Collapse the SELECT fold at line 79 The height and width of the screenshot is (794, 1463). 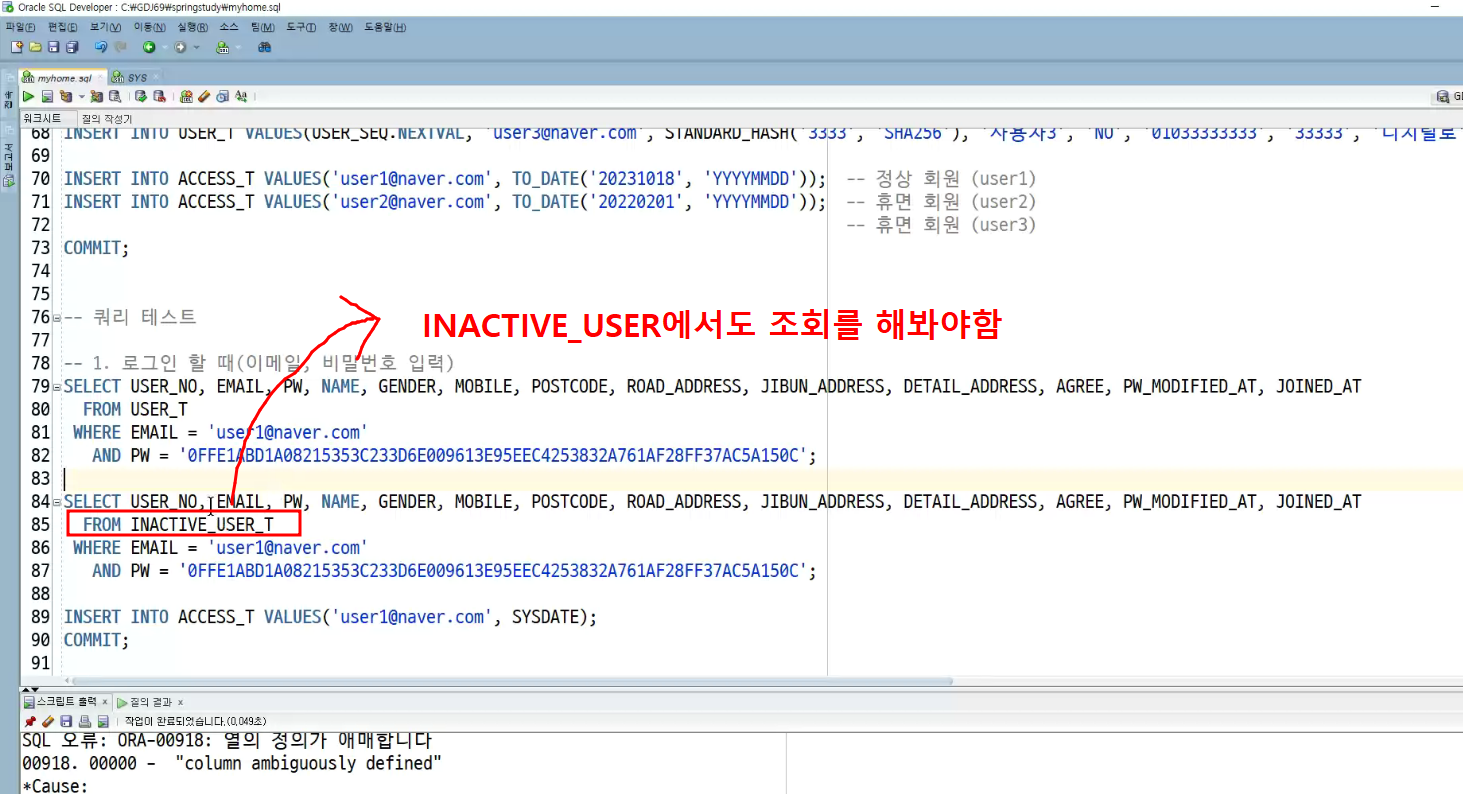57,387
